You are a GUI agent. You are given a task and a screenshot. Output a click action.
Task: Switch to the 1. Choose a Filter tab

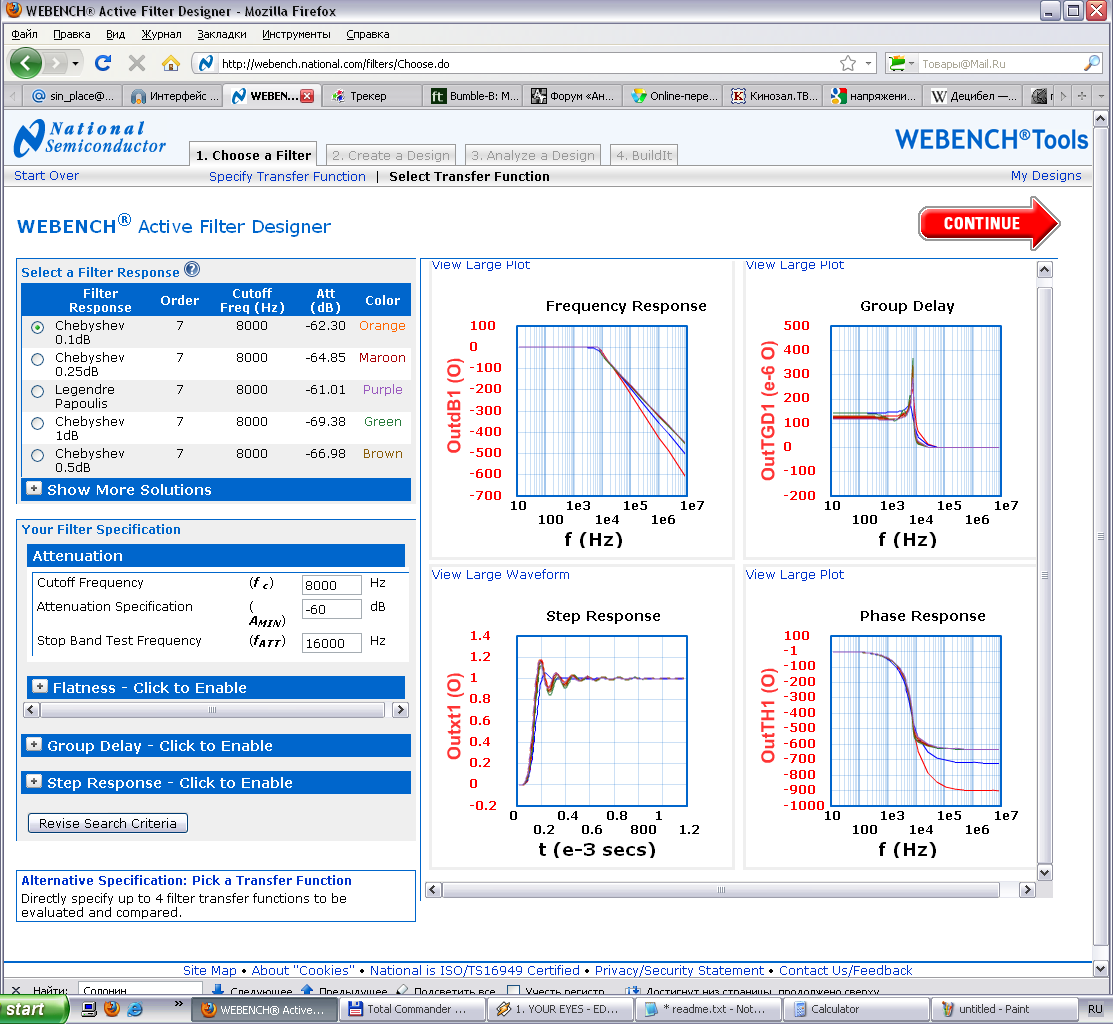pos(253,155)
